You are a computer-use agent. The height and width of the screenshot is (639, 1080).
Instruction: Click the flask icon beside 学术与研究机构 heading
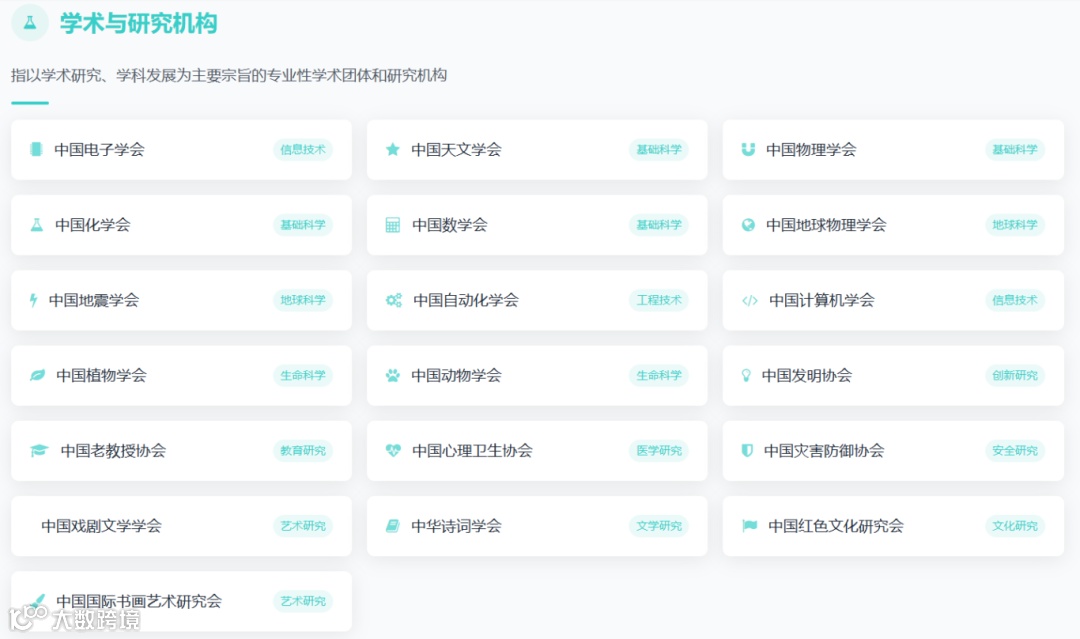[30, 23]
